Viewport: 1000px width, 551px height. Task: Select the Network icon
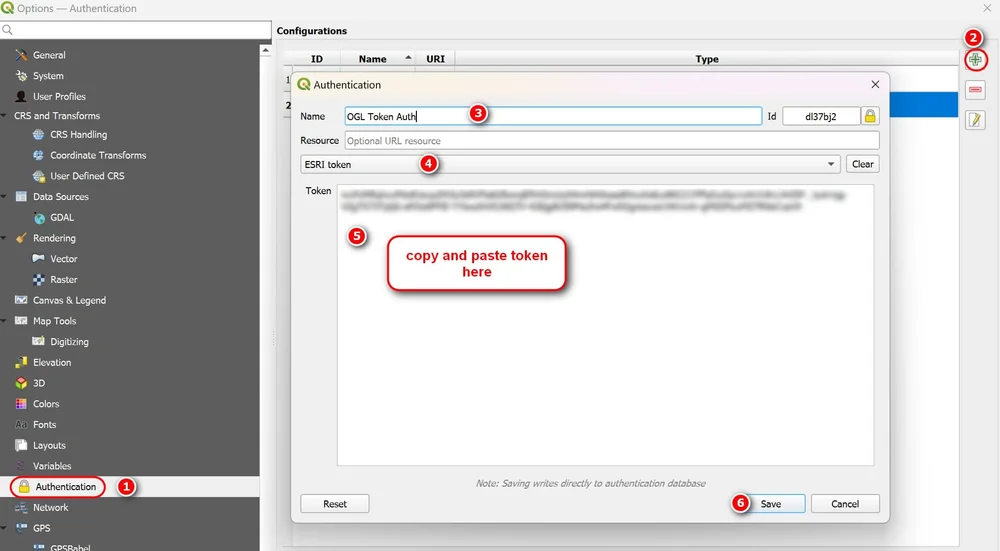coord(22,508)
